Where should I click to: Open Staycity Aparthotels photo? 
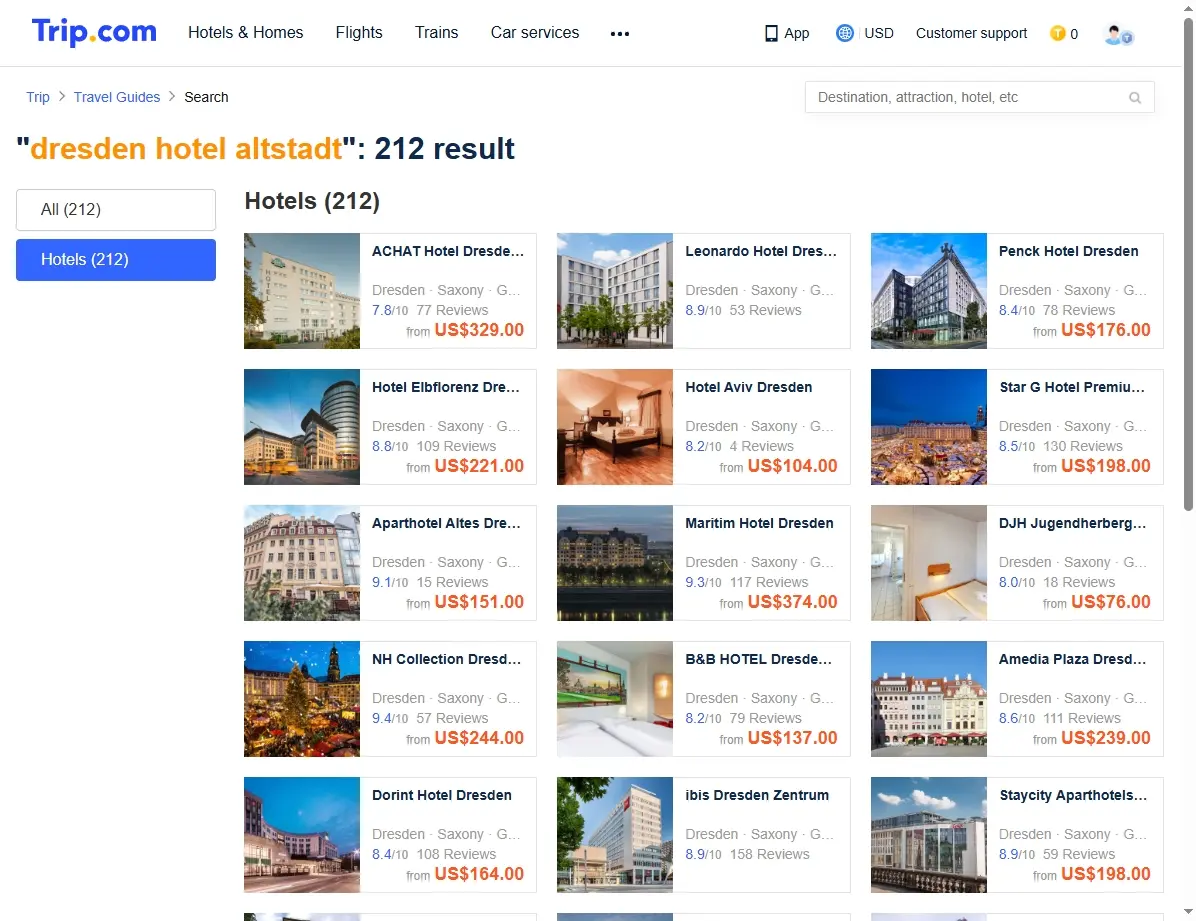pyautogui.click(x=928, y=835)
